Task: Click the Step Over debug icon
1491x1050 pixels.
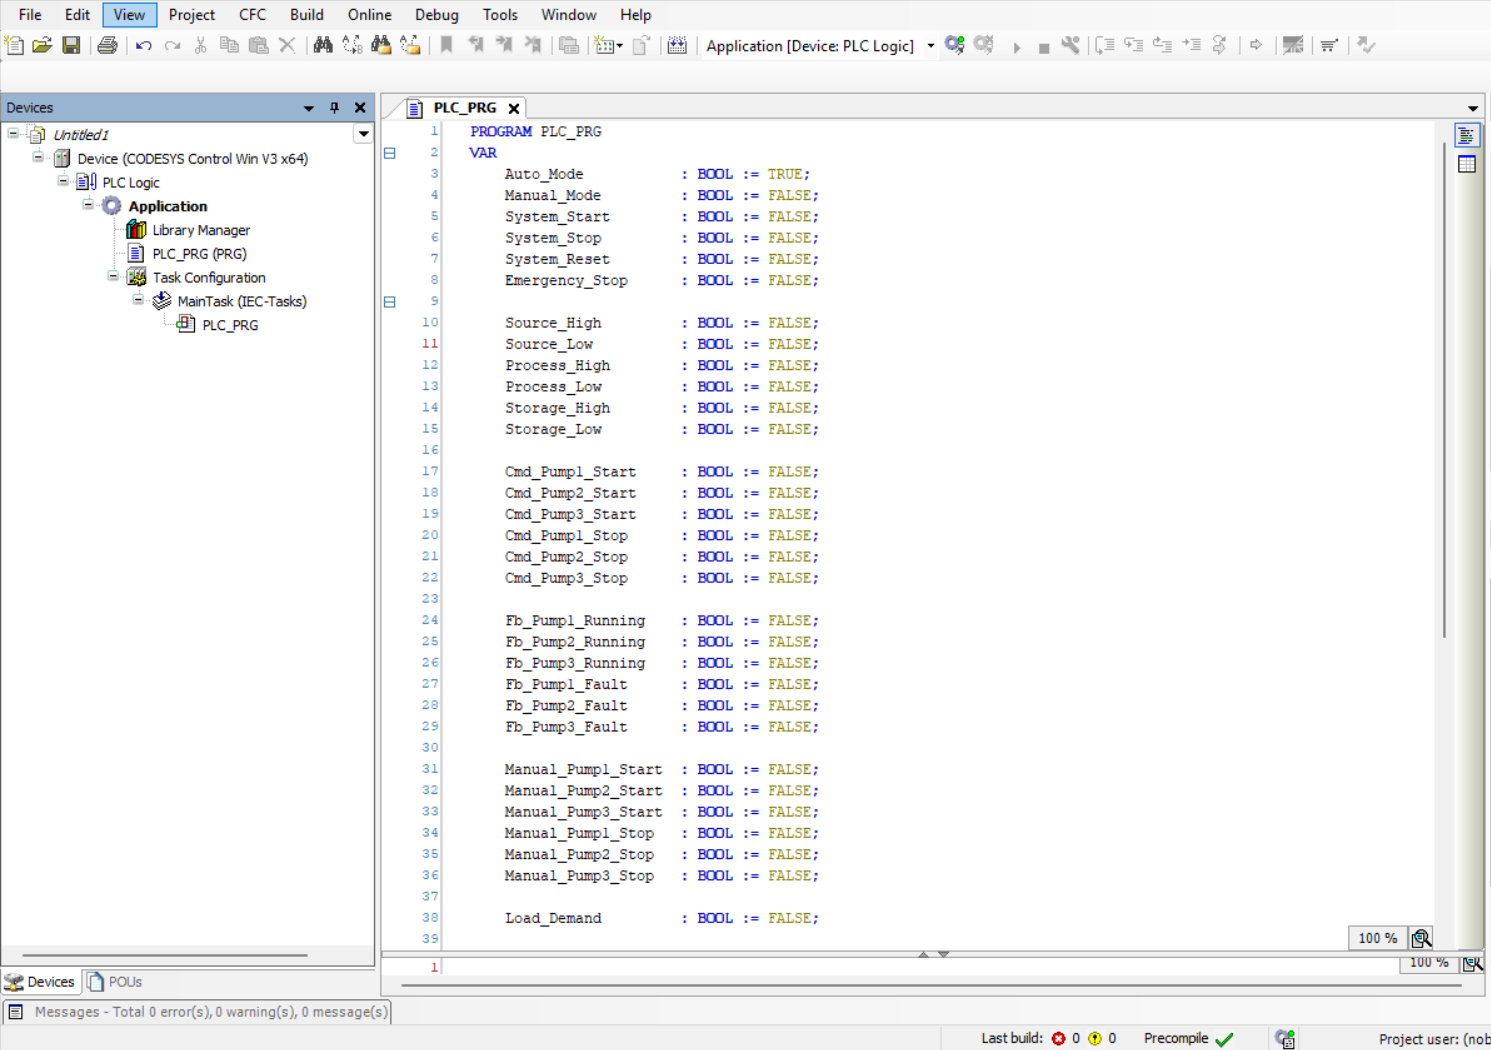Action: (1105, 45)
